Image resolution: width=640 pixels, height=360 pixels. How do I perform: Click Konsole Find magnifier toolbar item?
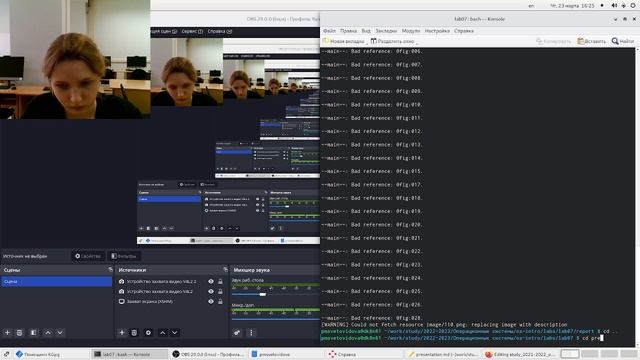coord(623,41)
